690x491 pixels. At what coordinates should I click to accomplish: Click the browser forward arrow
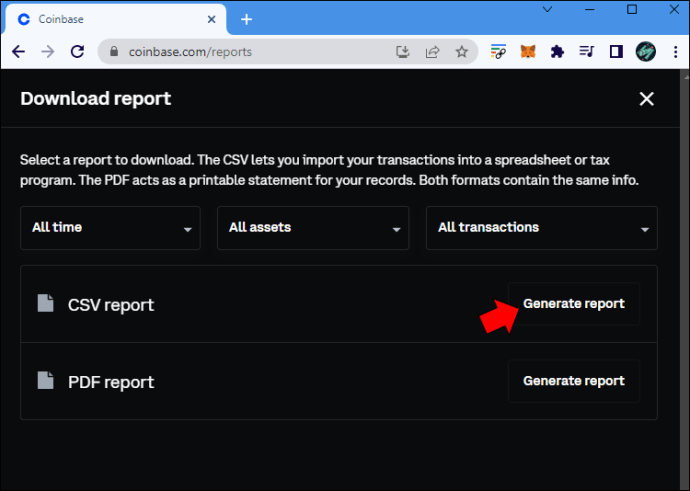[x=48, y=52]
